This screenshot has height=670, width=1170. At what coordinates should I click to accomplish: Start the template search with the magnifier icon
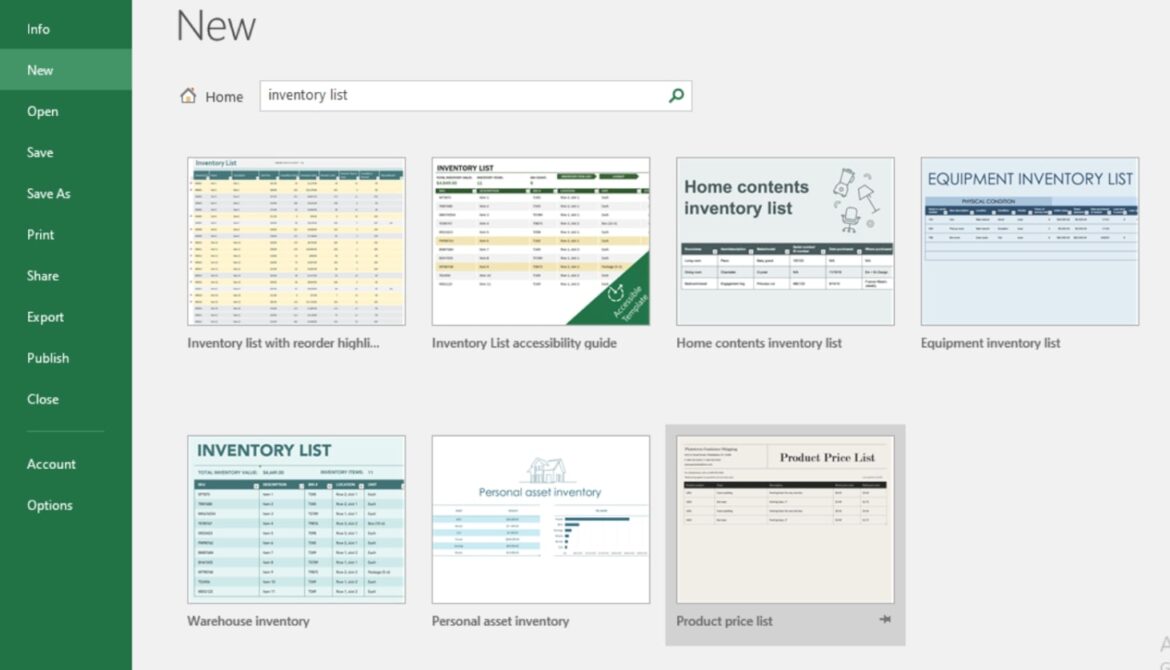676,95
